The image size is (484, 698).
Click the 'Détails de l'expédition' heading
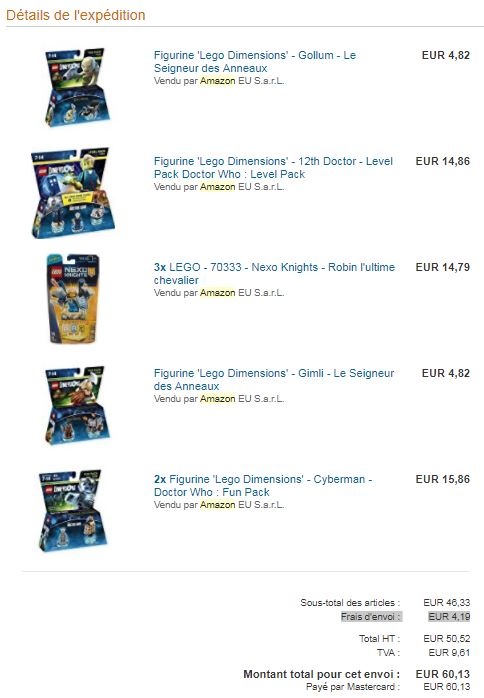(x=76, y=15)
